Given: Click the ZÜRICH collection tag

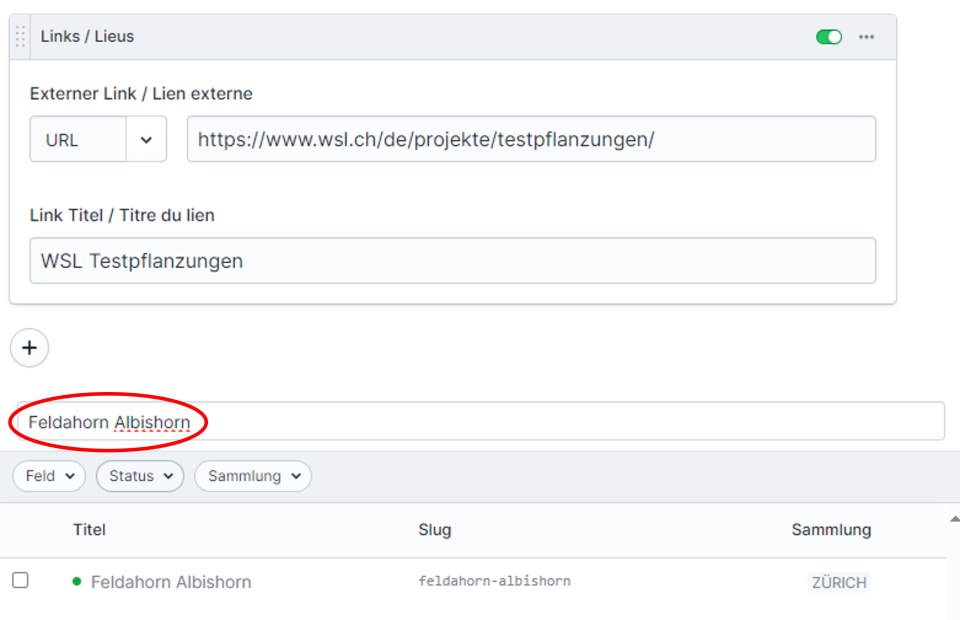Looking at the screenshot, I should (x=839, y=582).
